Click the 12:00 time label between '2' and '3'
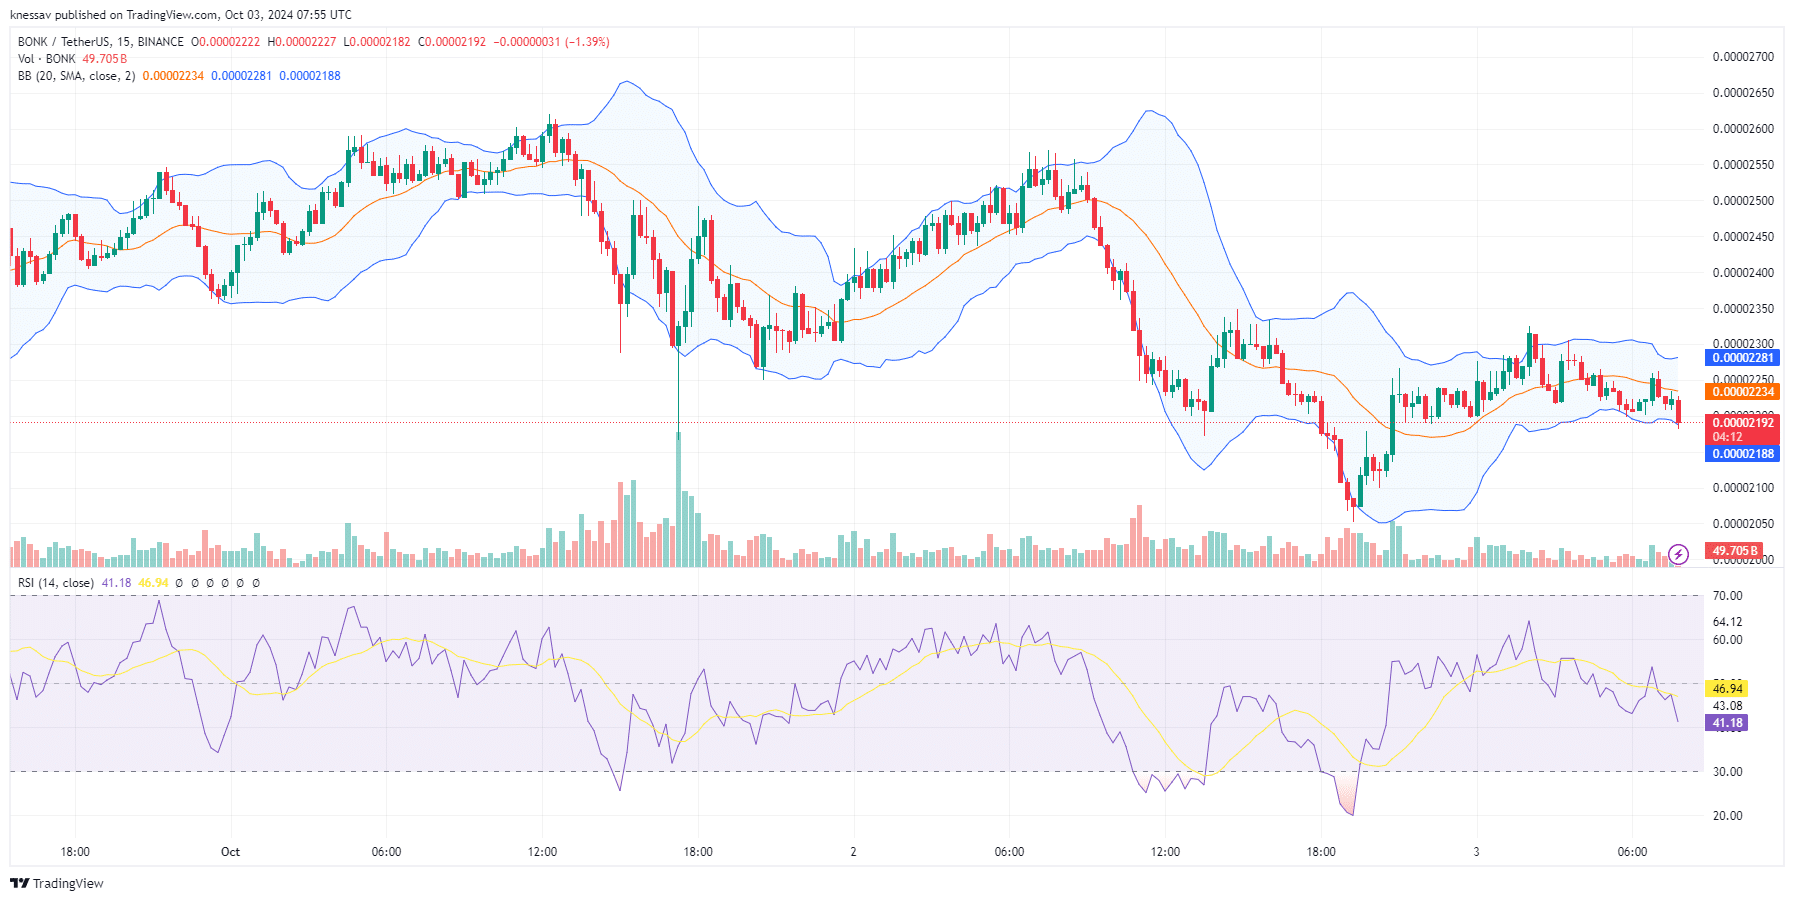Screen dimensions: 1794x901 tap(1165, 852)
